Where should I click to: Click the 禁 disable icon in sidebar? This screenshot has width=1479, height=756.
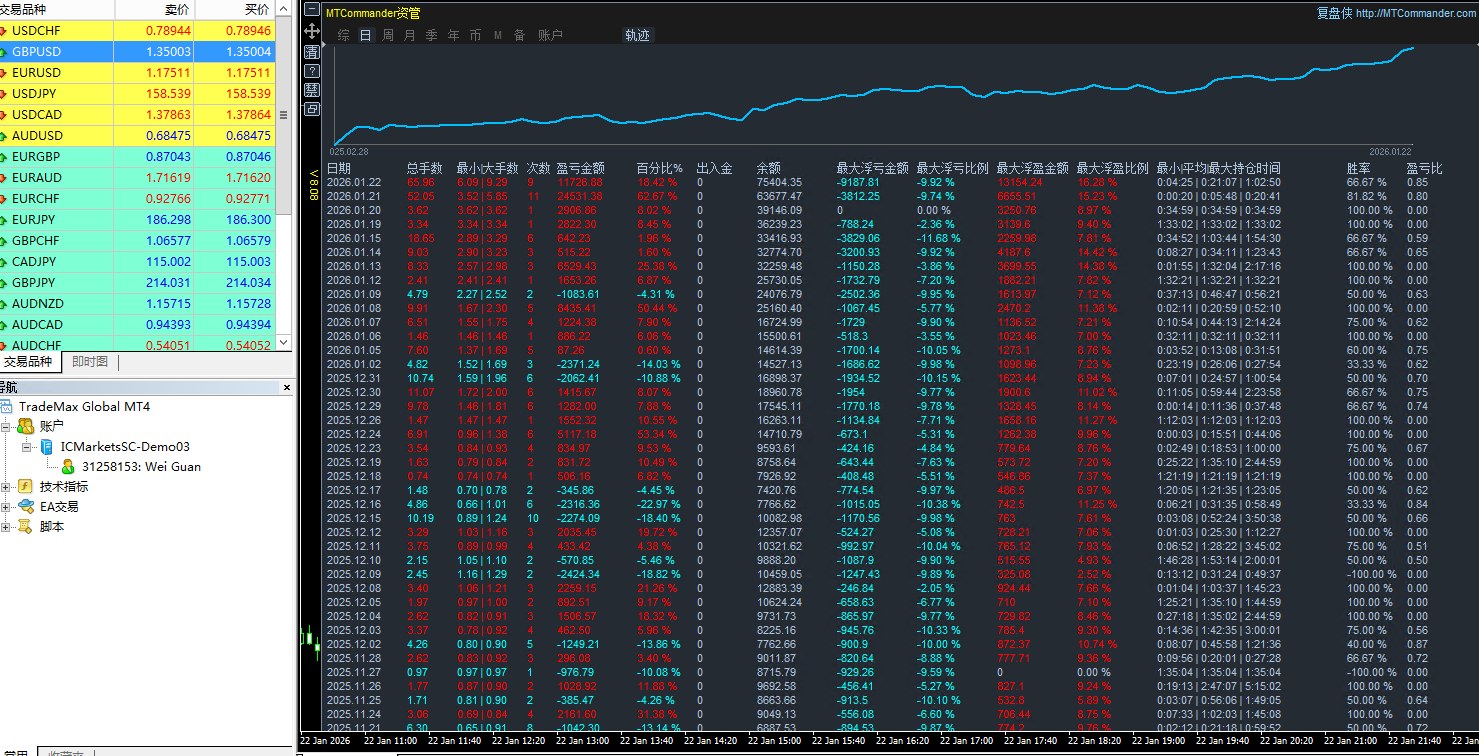(312, 90)
